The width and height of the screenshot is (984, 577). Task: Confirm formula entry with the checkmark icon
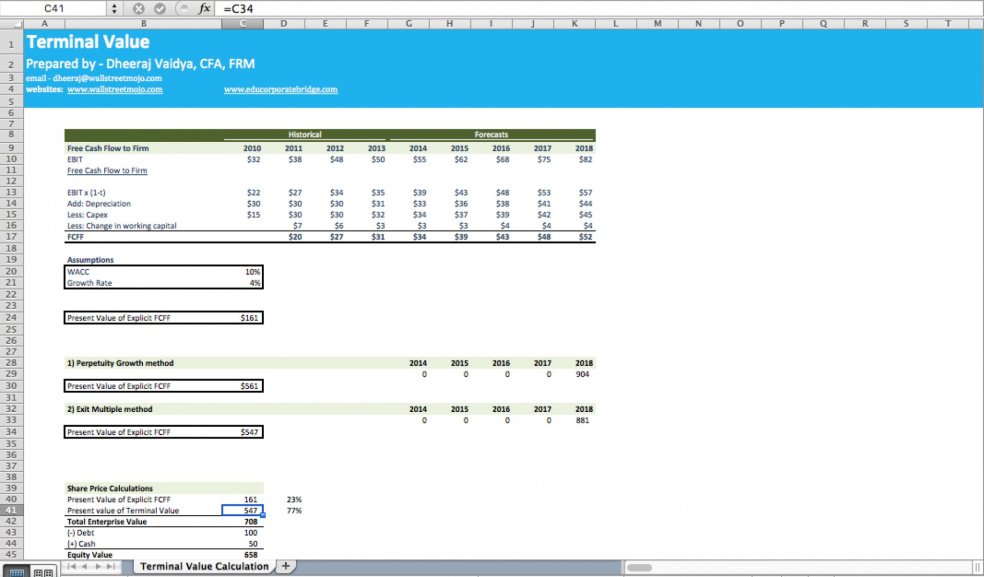click(159, 10)
